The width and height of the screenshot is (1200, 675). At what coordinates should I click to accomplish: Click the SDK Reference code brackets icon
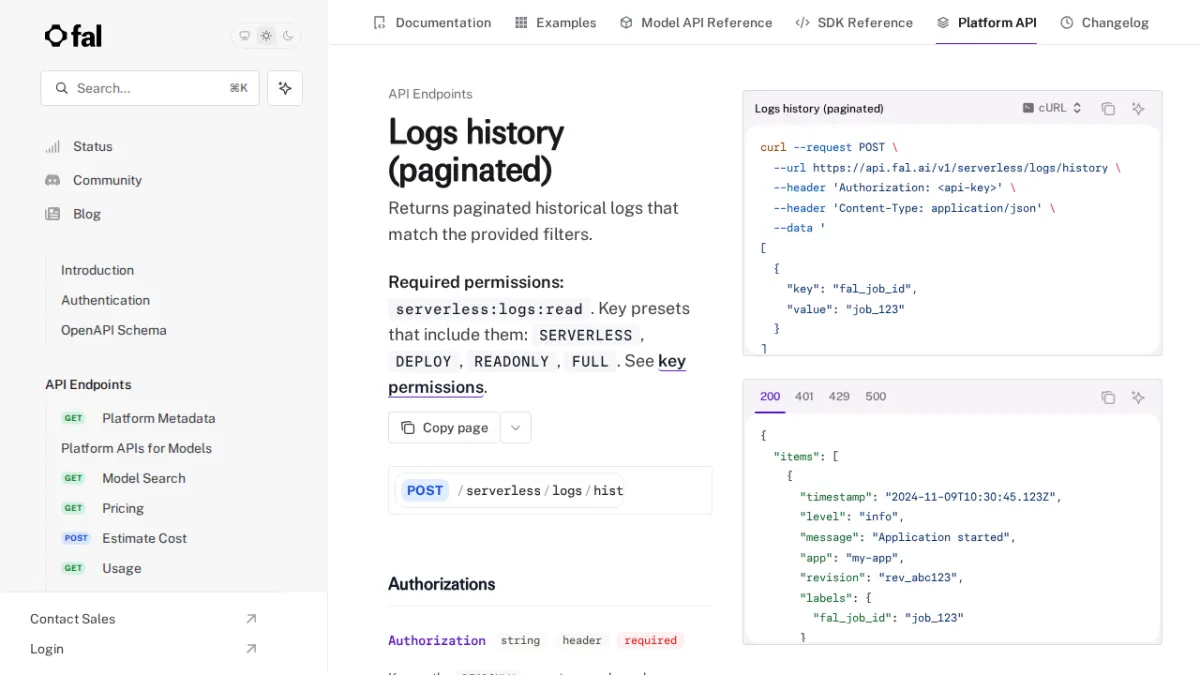(x=802, y=22)
